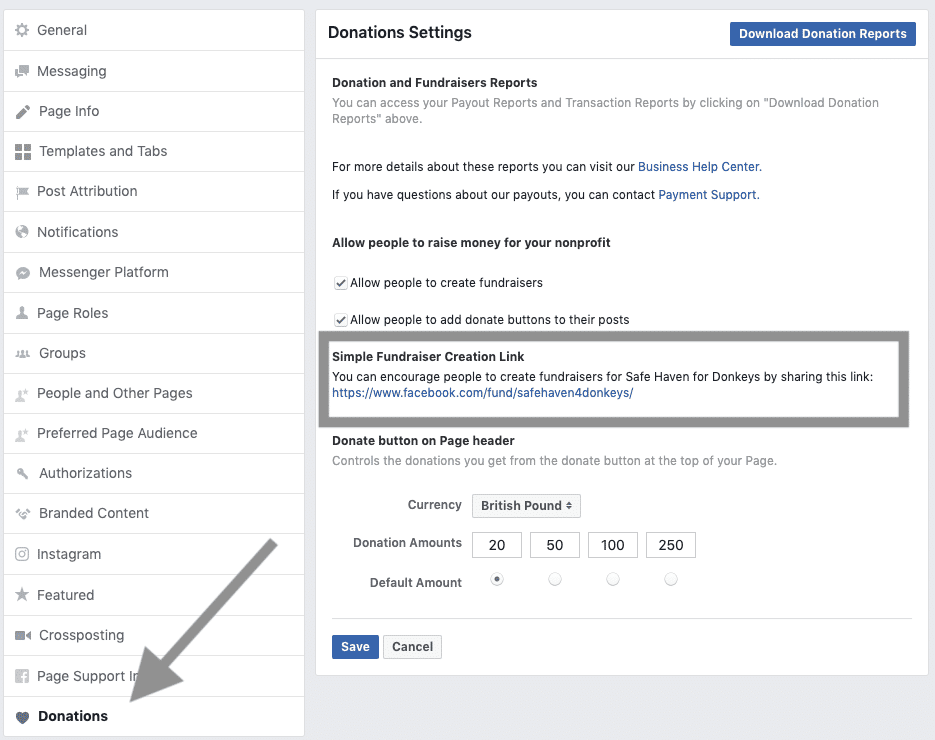Select the default amount radio under 250
Image resolution: width=935 pixels, height=740 pixels.
click(671, 579)
